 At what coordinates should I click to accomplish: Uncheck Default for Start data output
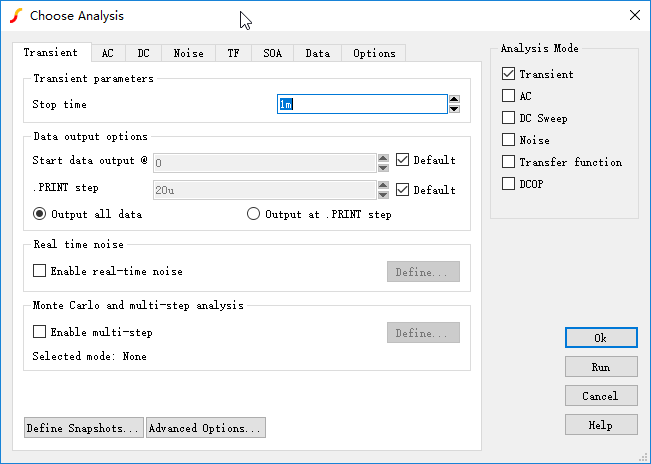point(402,160)
